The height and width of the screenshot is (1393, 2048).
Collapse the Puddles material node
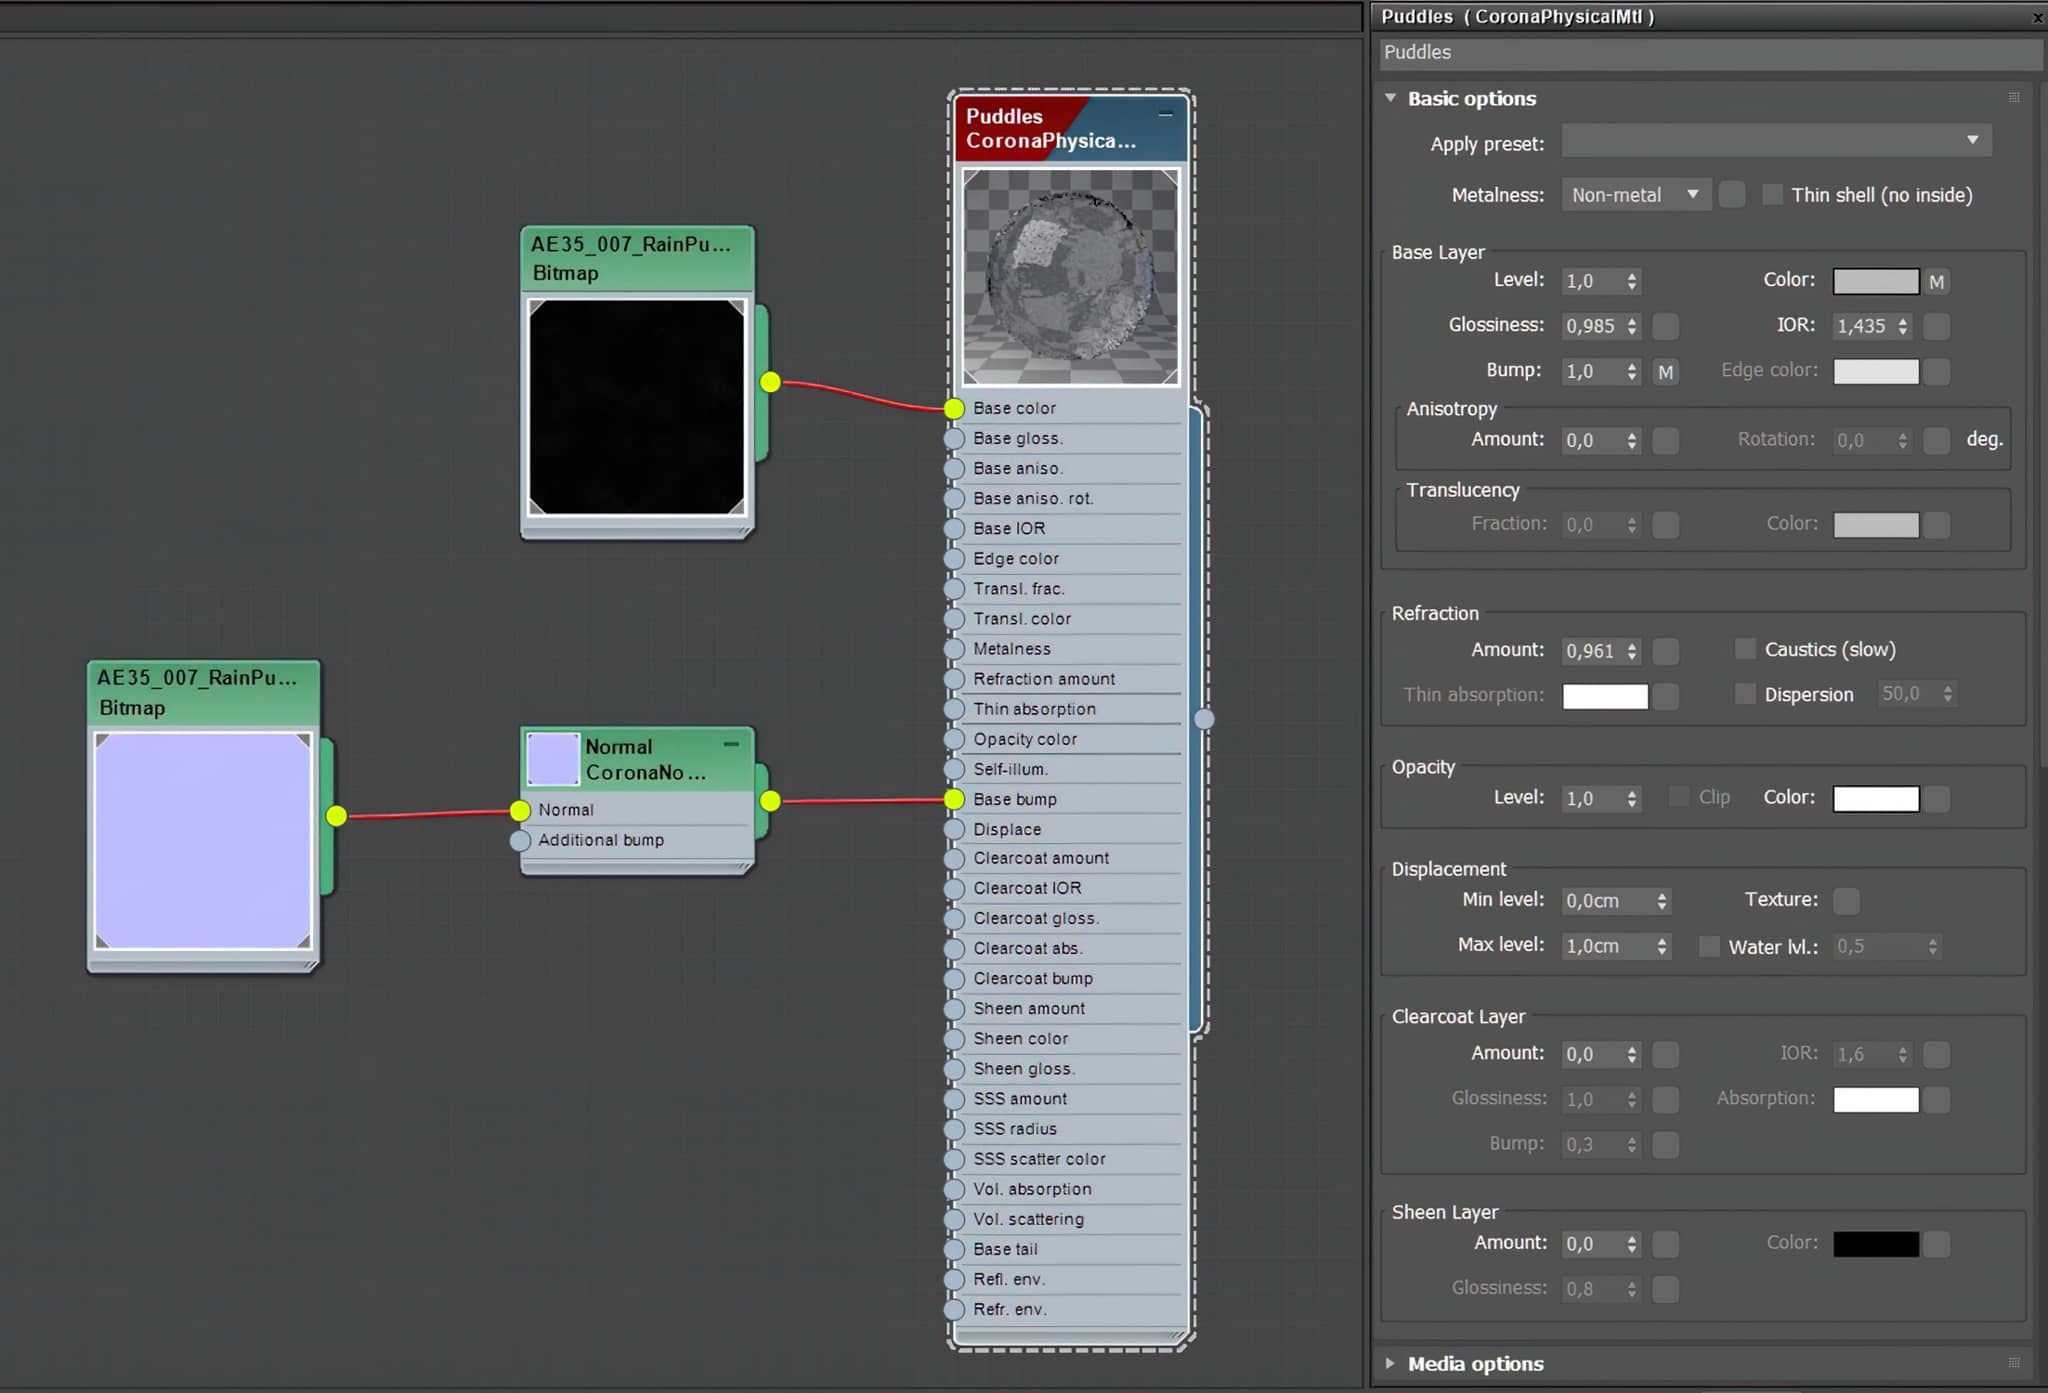[1166, 114]
